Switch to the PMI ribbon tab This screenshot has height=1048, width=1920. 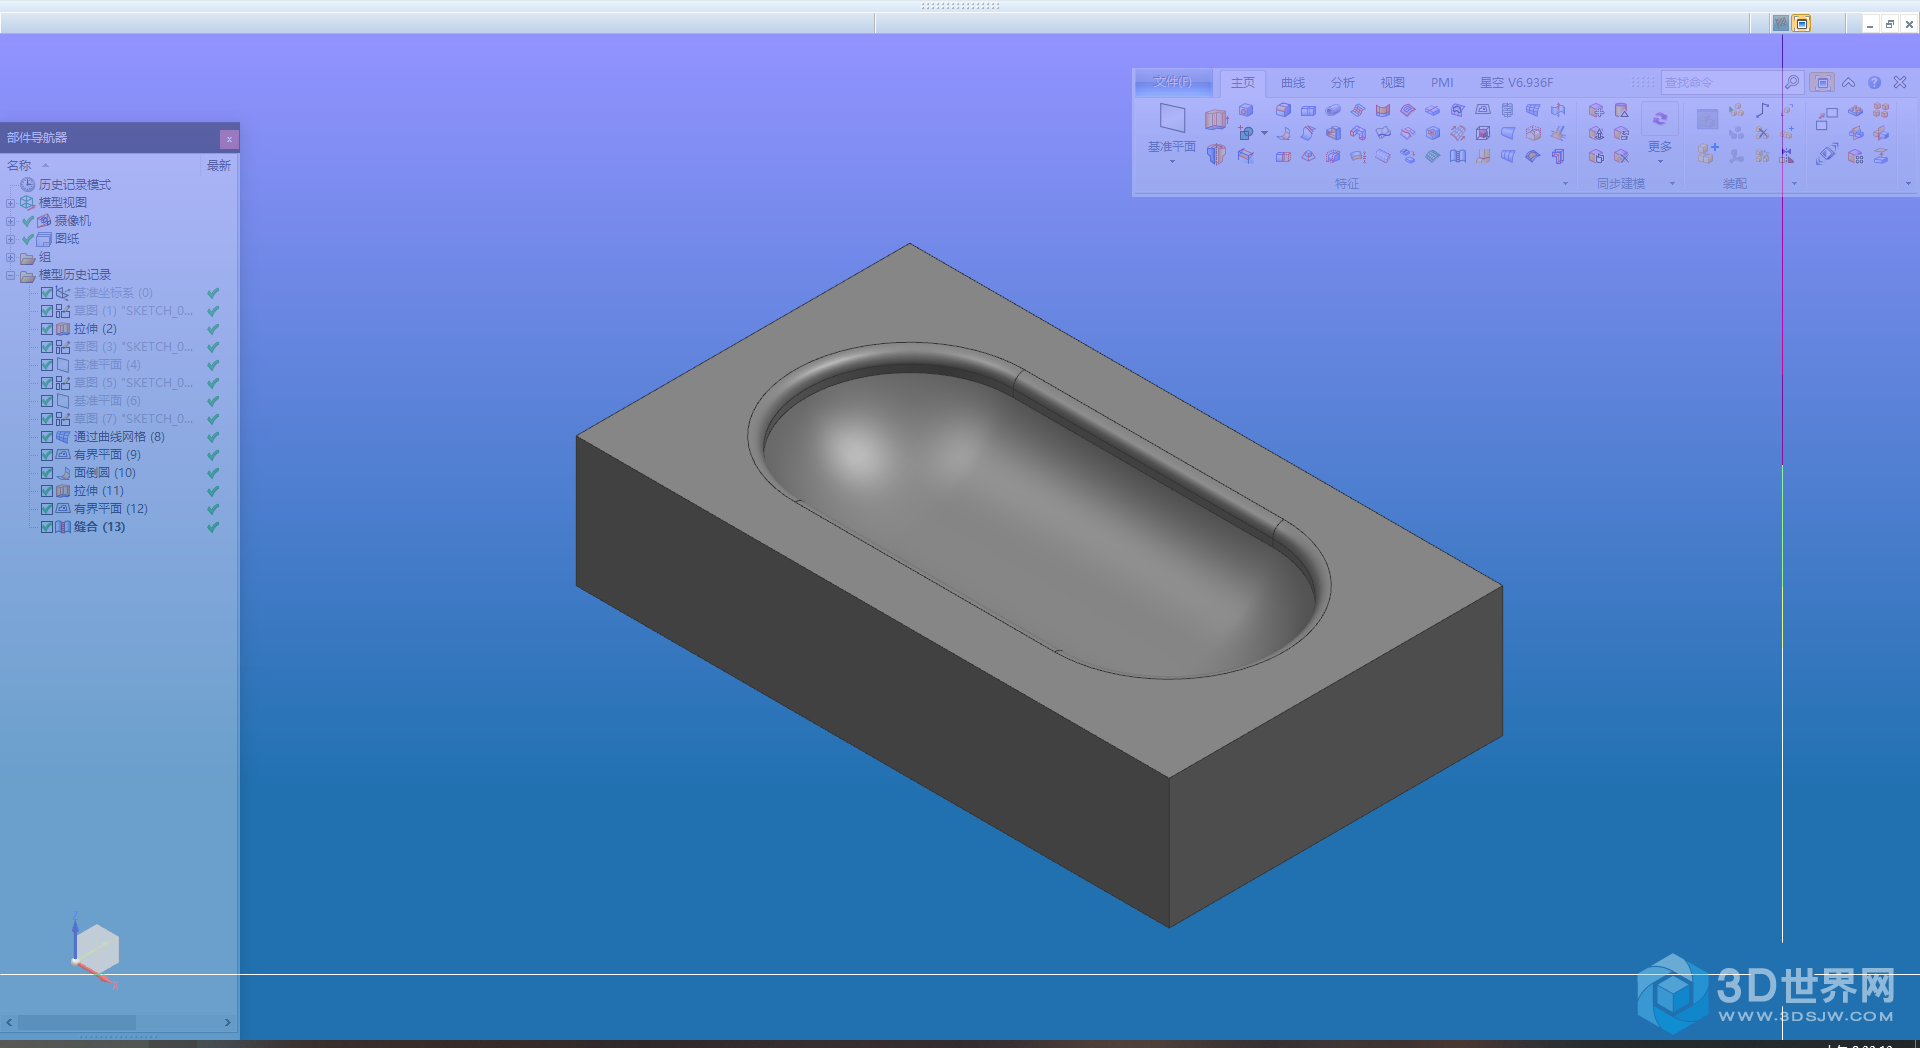1442,83
